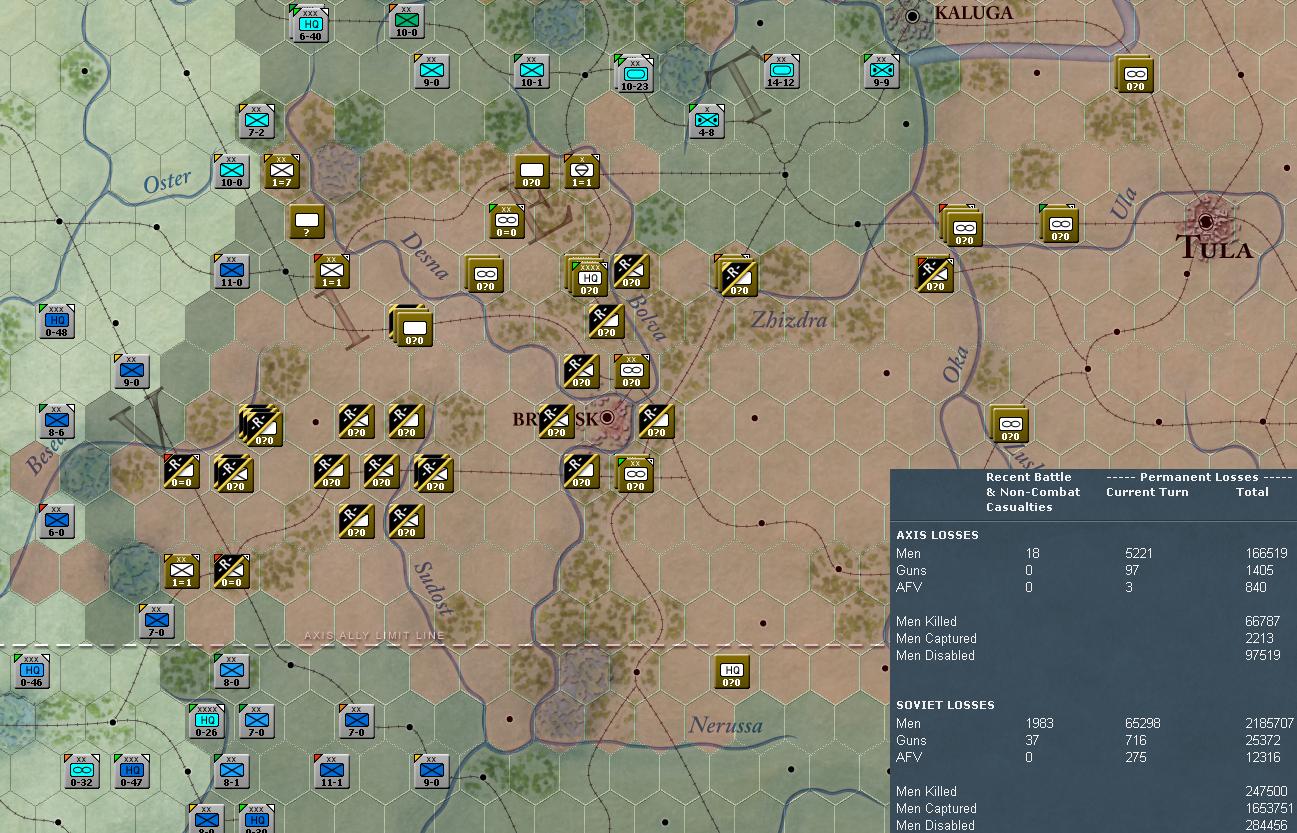
Task: Click Soviet total AFV value 12316
Action: pos(1264,757)
